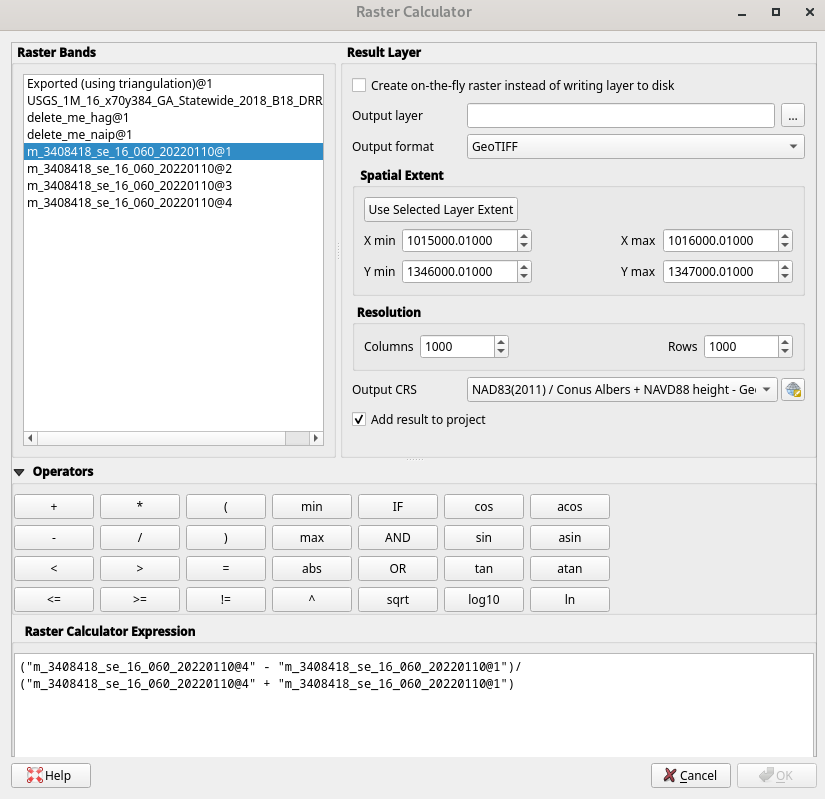Insert the equals operator
The image size is (825, 799).
point(226,569)
